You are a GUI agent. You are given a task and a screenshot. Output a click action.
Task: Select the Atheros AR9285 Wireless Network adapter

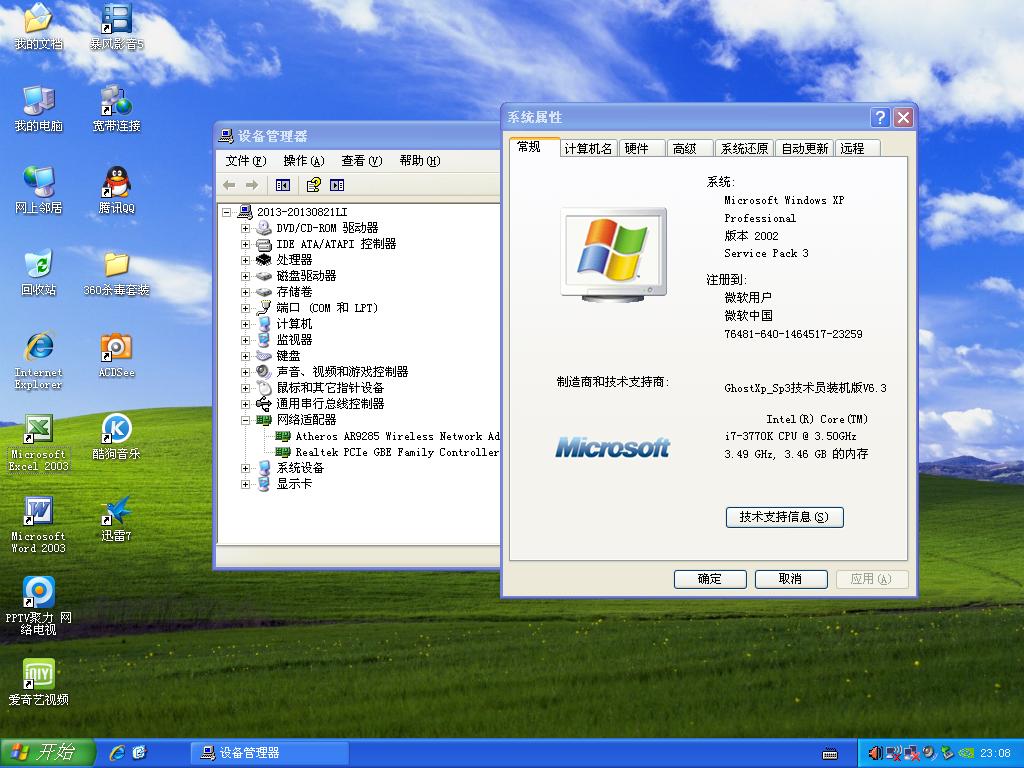pyautogui.click(x=397, y=436)
